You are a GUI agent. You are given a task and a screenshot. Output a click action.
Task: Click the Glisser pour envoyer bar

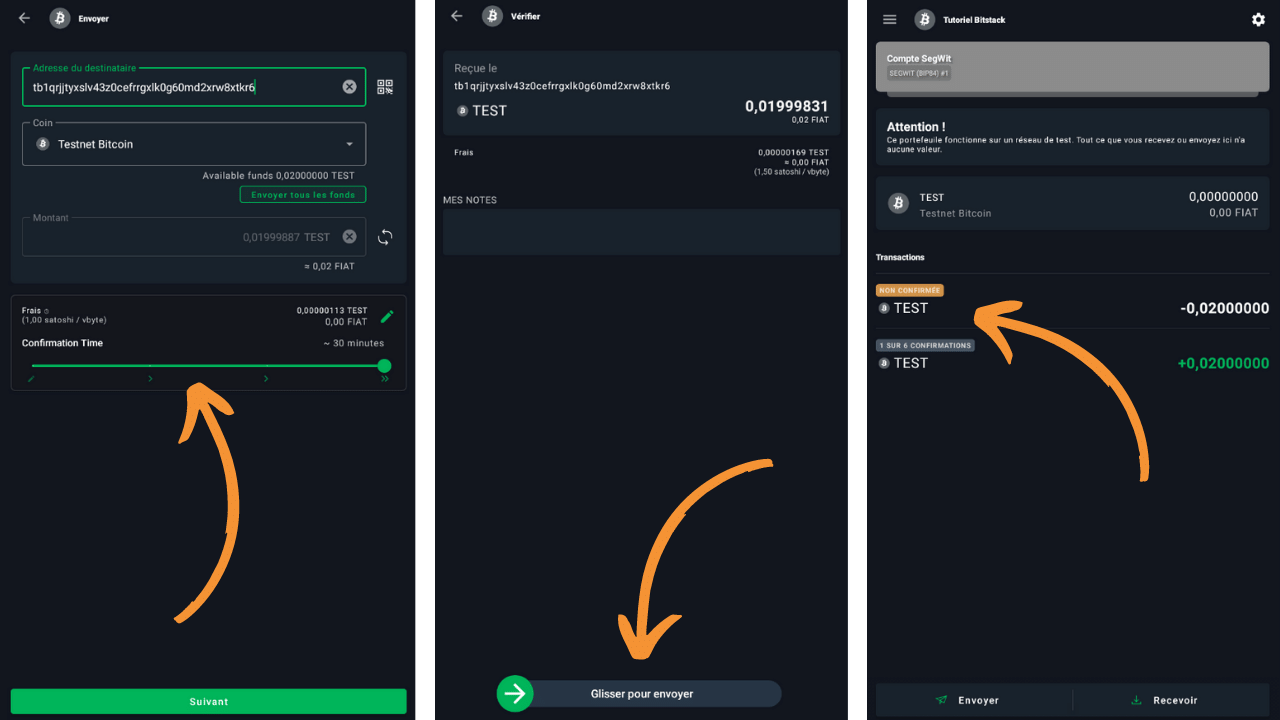[641, 694]
